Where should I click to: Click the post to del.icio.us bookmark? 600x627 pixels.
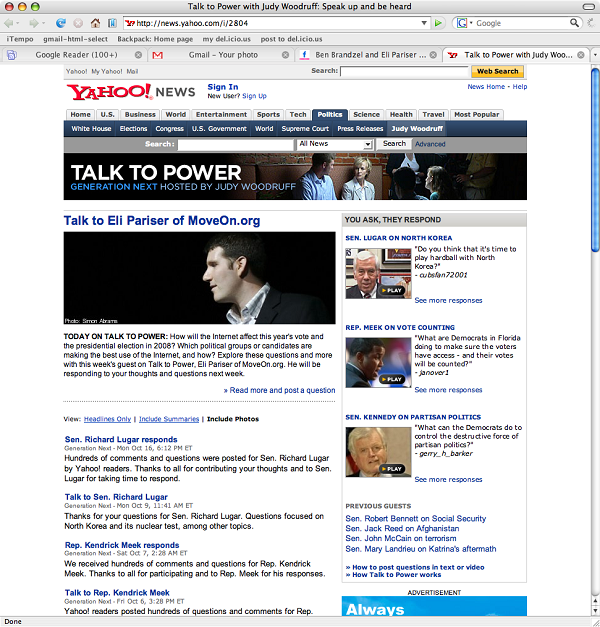click(x=291, y=39)
